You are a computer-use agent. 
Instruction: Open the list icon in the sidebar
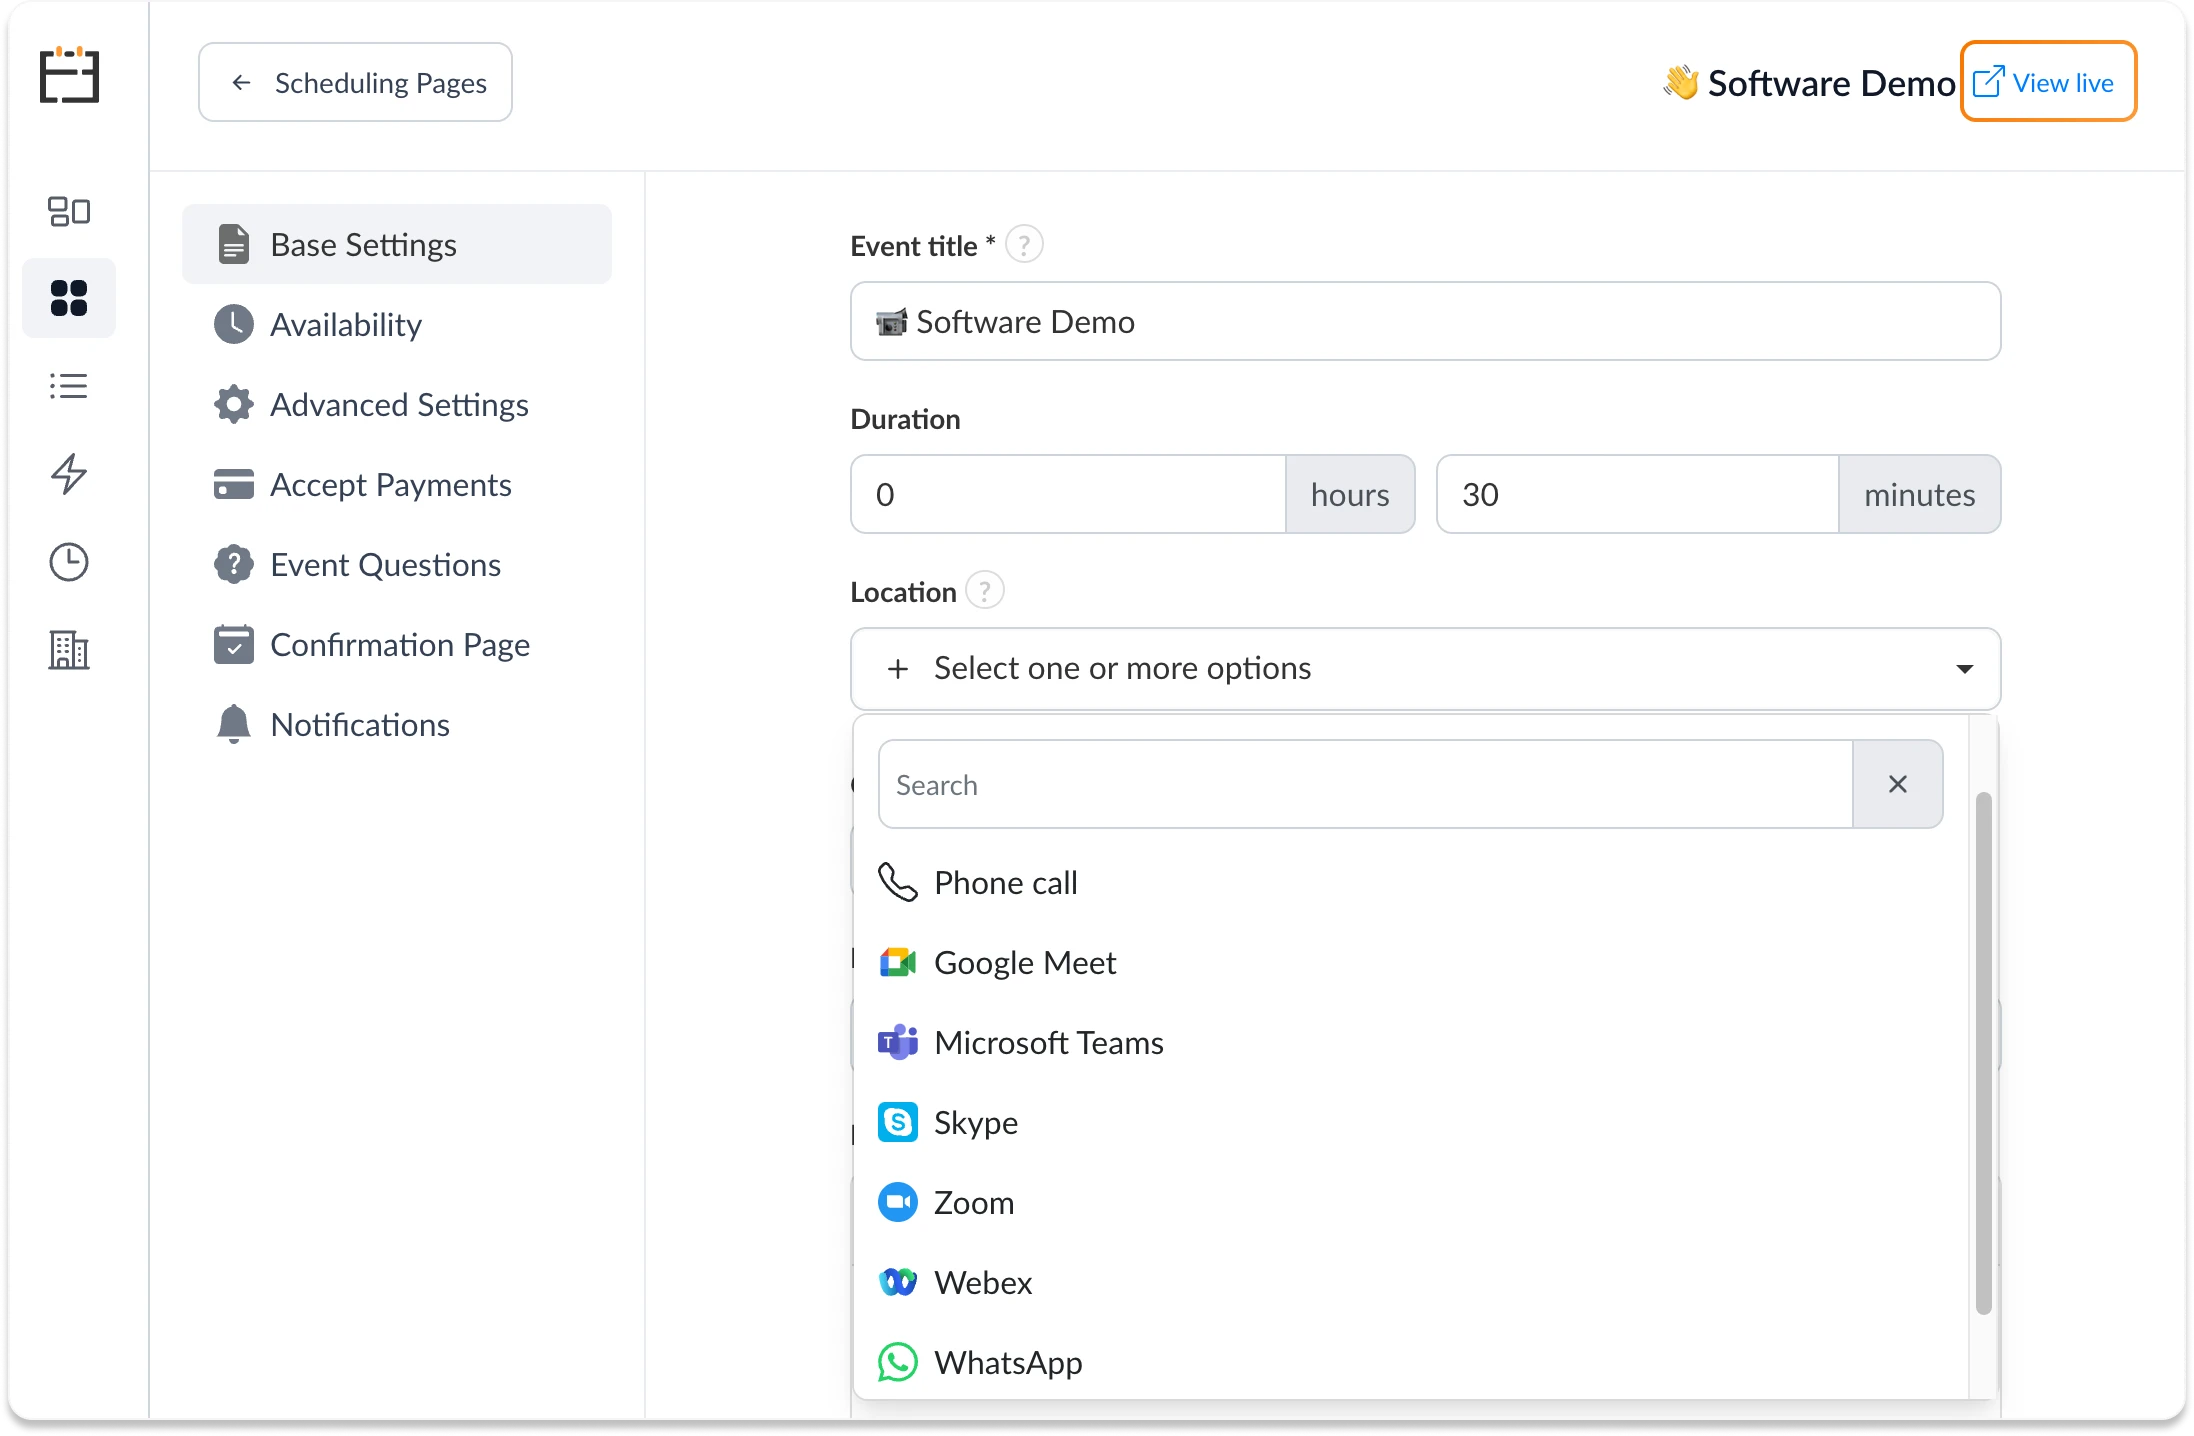(x=68, y=386)
